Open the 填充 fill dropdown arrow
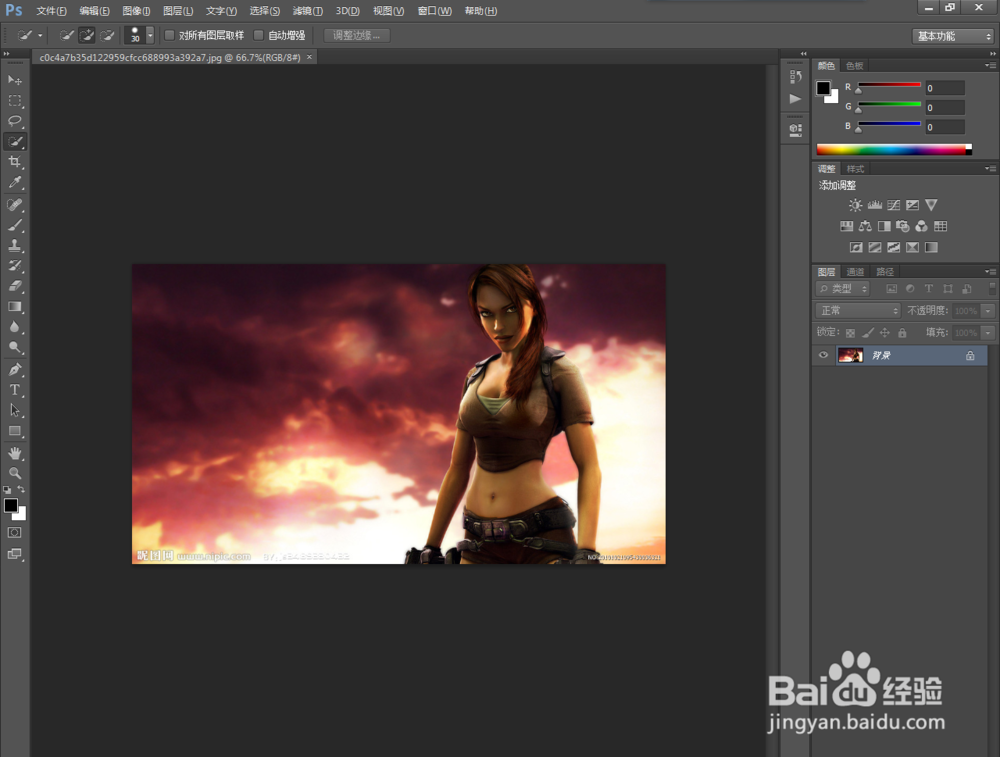The width and height of the screenshot is (1000, 757). [988, 333]
